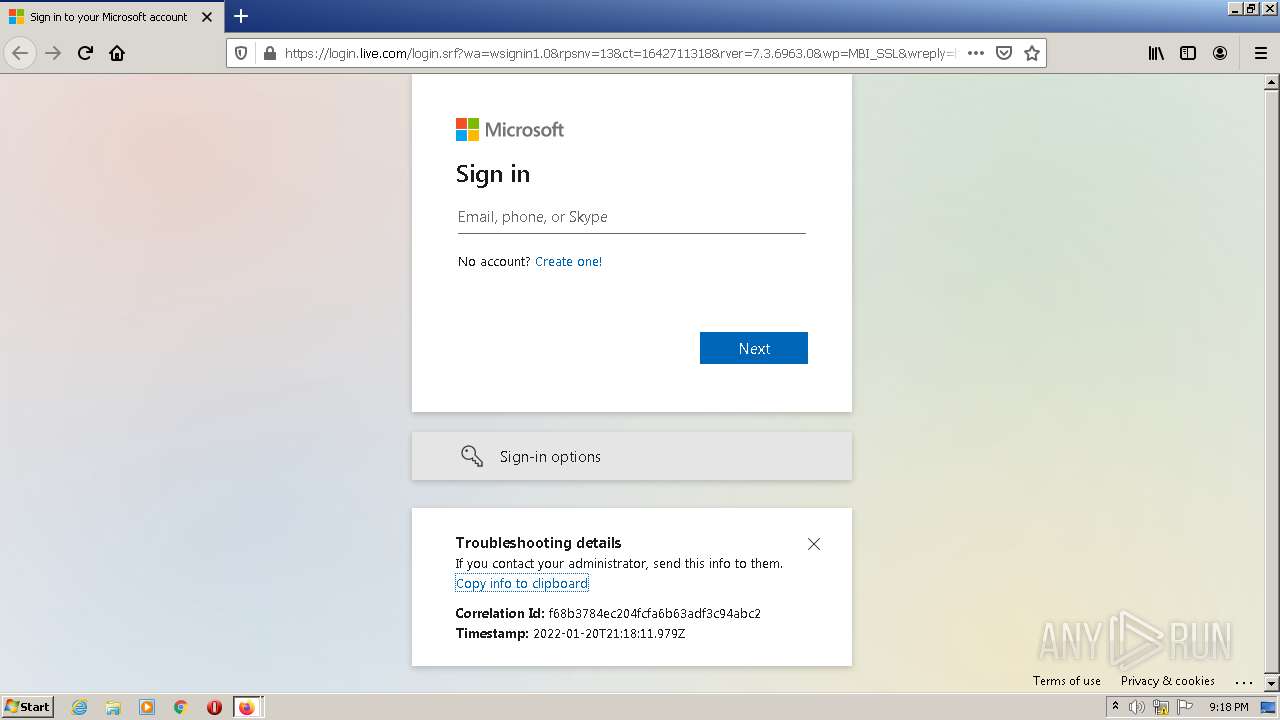Open the footer ellipsis more options

[1244, 681]
